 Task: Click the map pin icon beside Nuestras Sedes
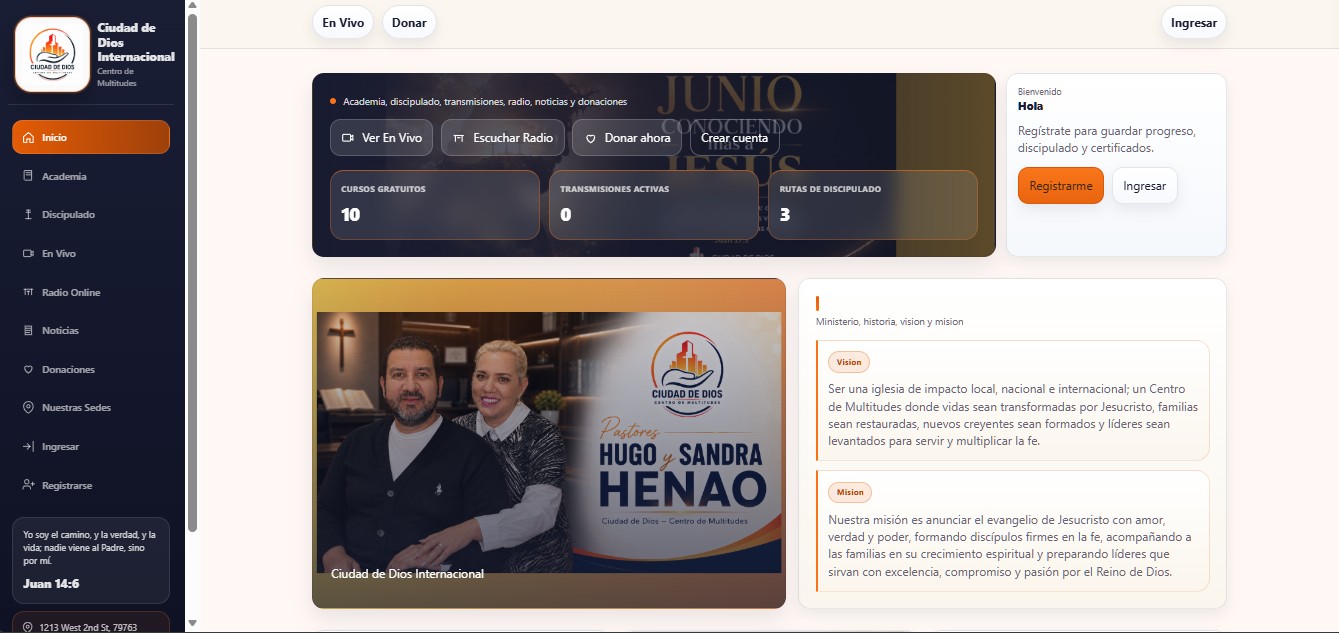click(28, 407)
